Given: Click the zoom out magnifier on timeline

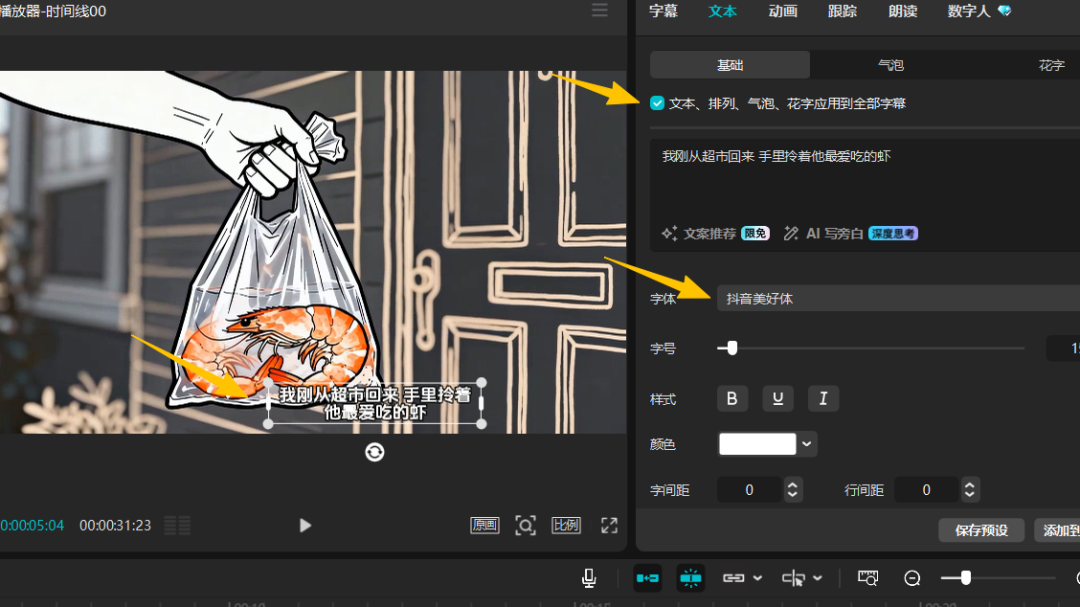Looking at the screenshot, I should tap(912, 578).
